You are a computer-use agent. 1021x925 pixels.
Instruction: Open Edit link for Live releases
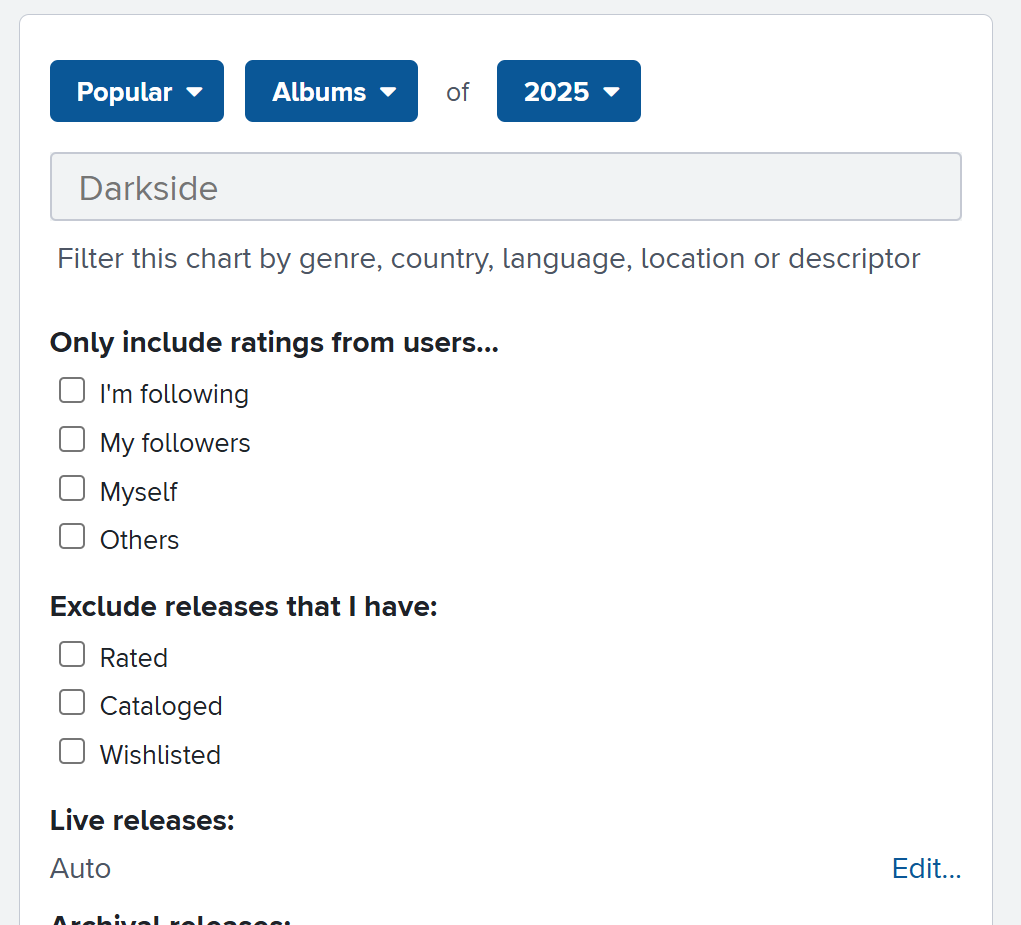[x=926, y=868]
